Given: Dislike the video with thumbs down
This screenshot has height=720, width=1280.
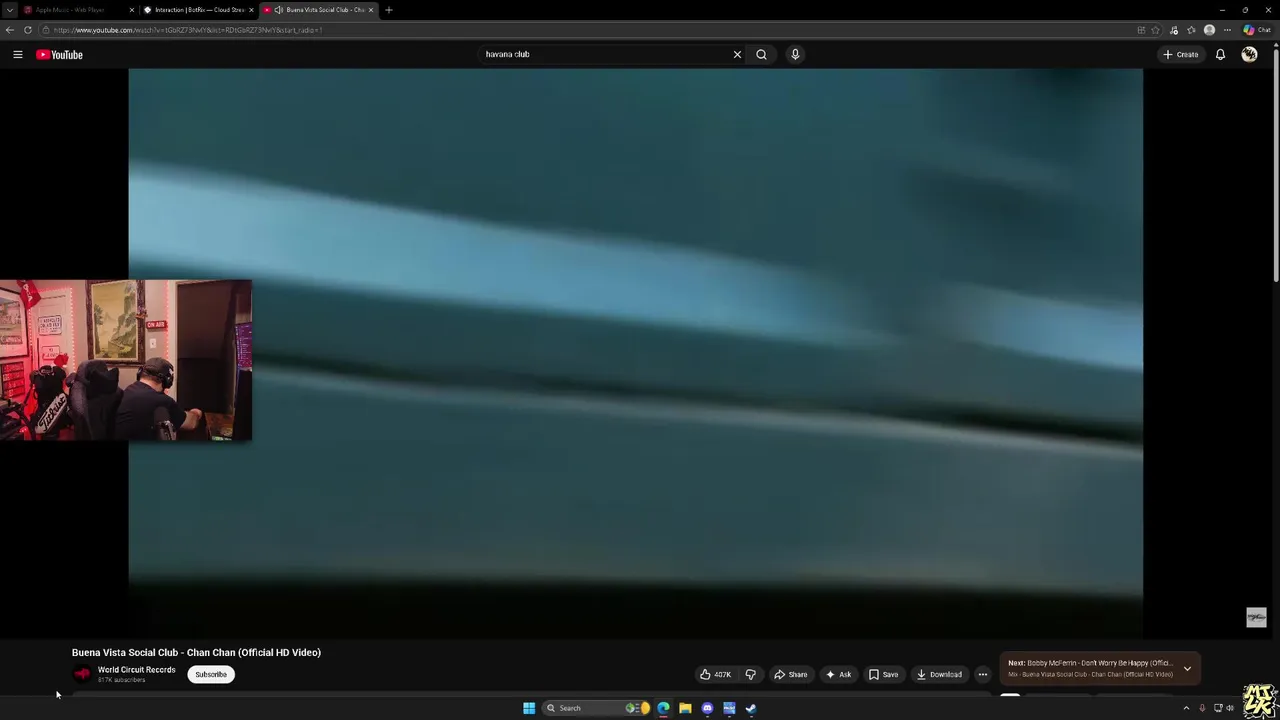Looking at the screenshot, I should pyautogui.click(x=750, y=674).
